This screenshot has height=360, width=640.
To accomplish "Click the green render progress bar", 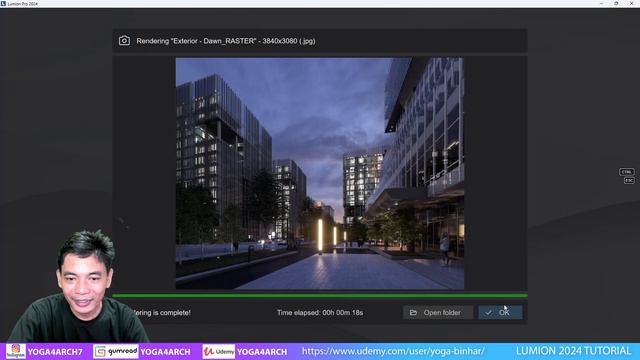I will (x=320, y=295).
